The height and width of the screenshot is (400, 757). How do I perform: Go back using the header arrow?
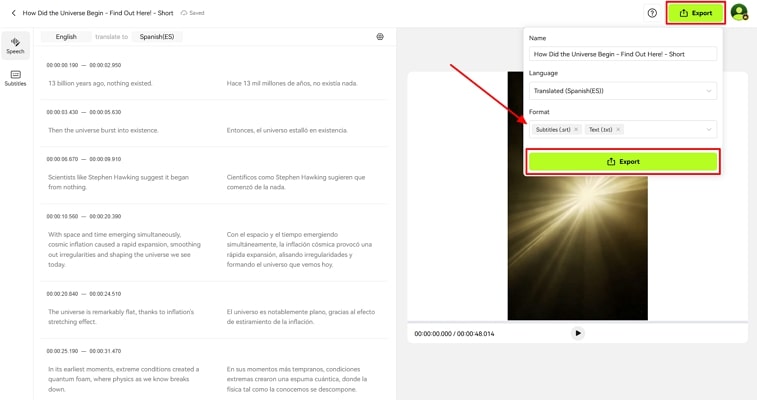[x=14, y=13]
